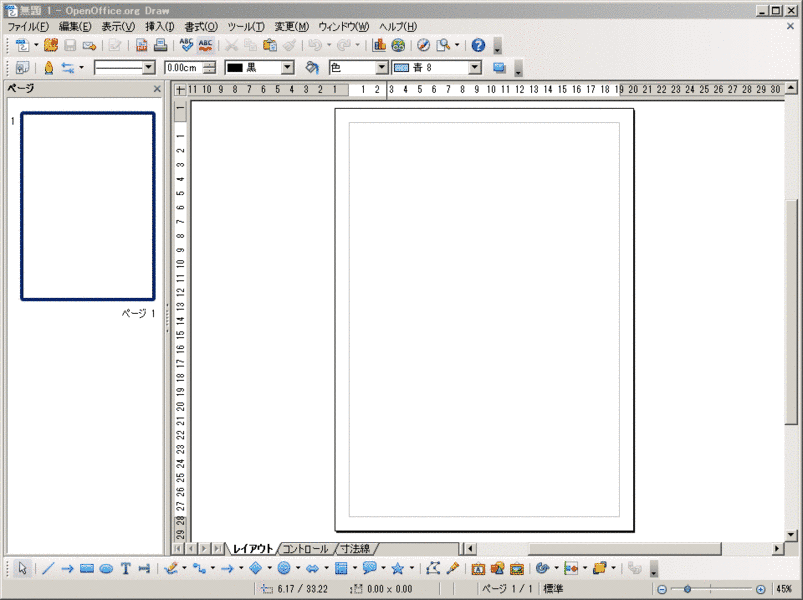Screen dimensions: 803x600
Task: Select the Text tool
Action: (x=125, y=568)
